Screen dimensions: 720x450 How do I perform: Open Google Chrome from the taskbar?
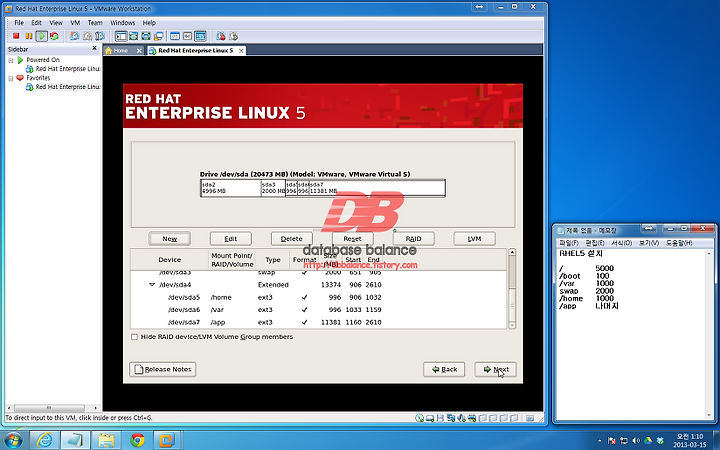click(x=137, y=440)
